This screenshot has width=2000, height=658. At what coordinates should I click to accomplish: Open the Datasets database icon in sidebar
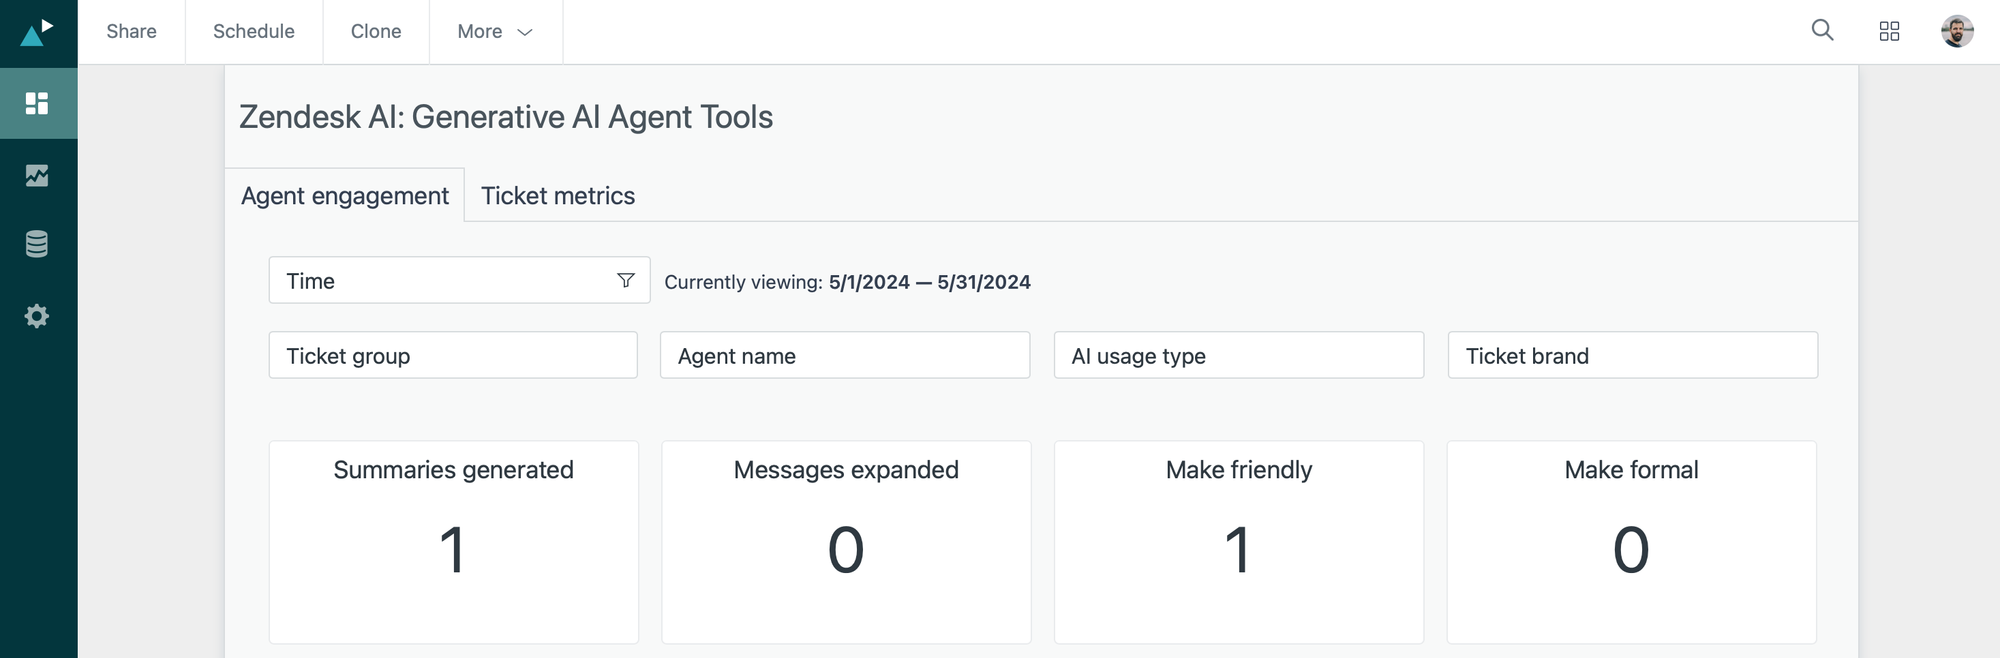[37, 244]
